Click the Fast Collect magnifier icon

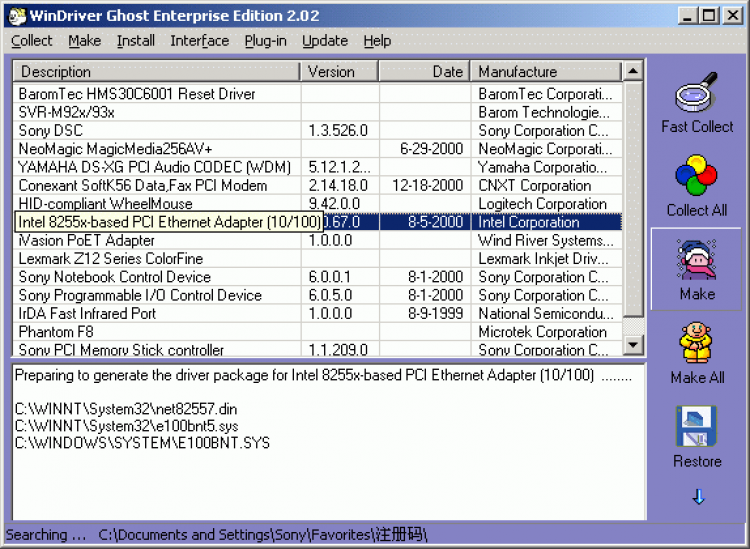[696, 92]
